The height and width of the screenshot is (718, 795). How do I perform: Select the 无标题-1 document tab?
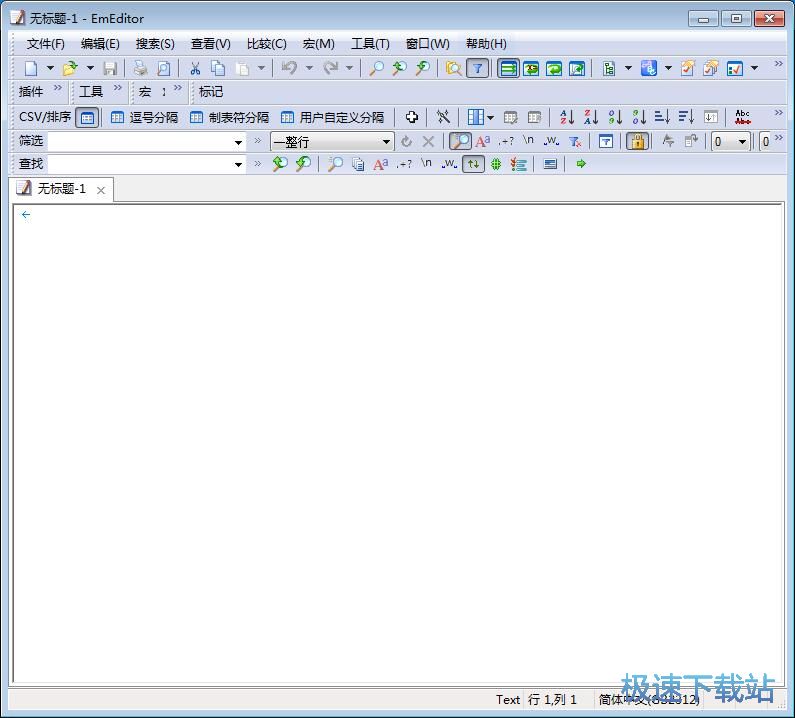tap(61, 189)
